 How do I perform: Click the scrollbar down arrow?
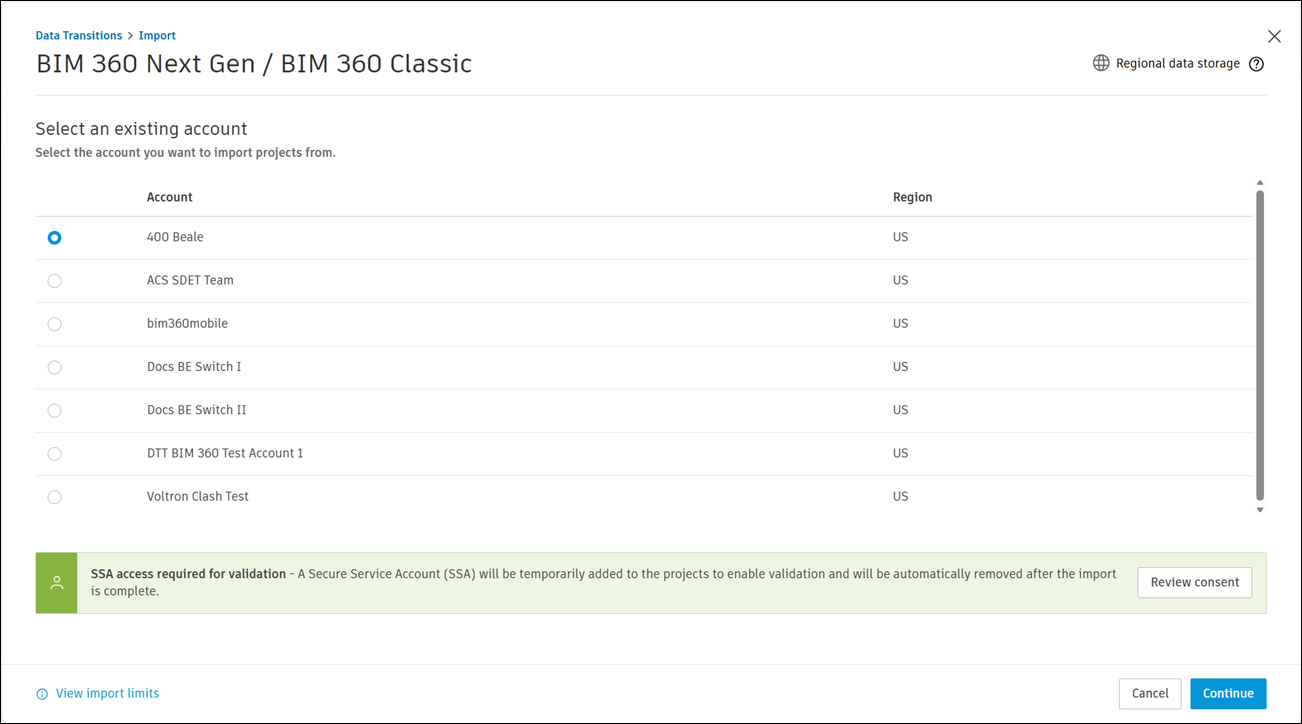click(1260, 510)
